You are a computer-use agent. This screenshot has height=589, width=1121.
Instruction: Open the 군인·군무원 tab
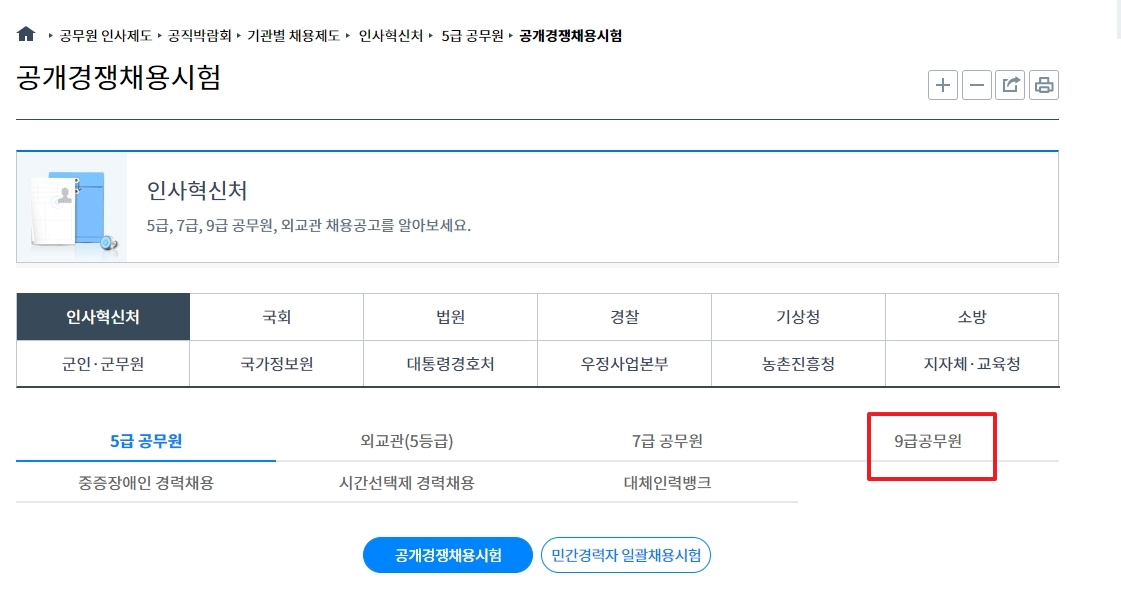(x=101, y=363)
